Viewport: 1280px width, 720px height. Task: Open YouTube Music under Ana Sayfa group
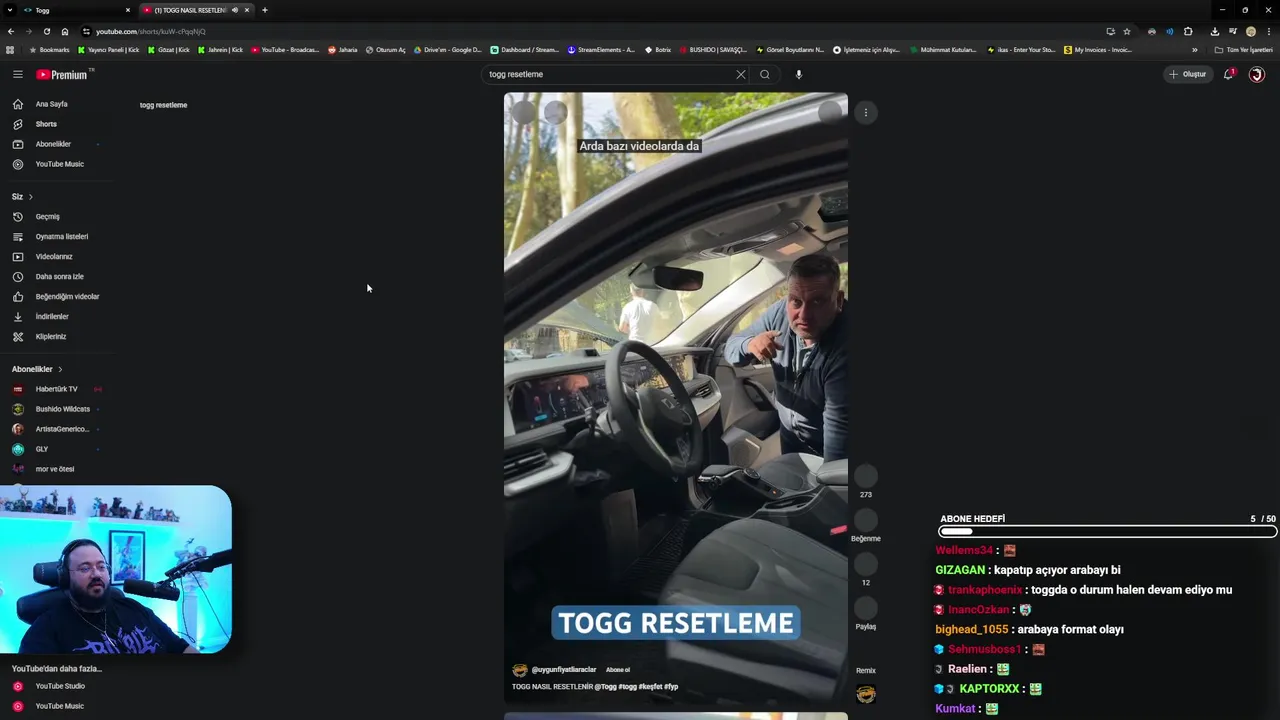pyautogui.click(x=60, y=164)
